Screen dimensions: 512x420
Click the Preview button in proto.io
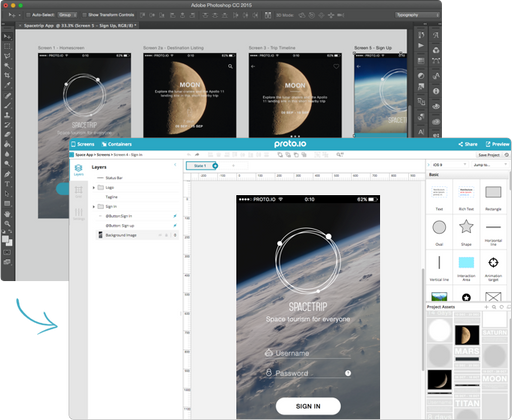tap(497, 144)
